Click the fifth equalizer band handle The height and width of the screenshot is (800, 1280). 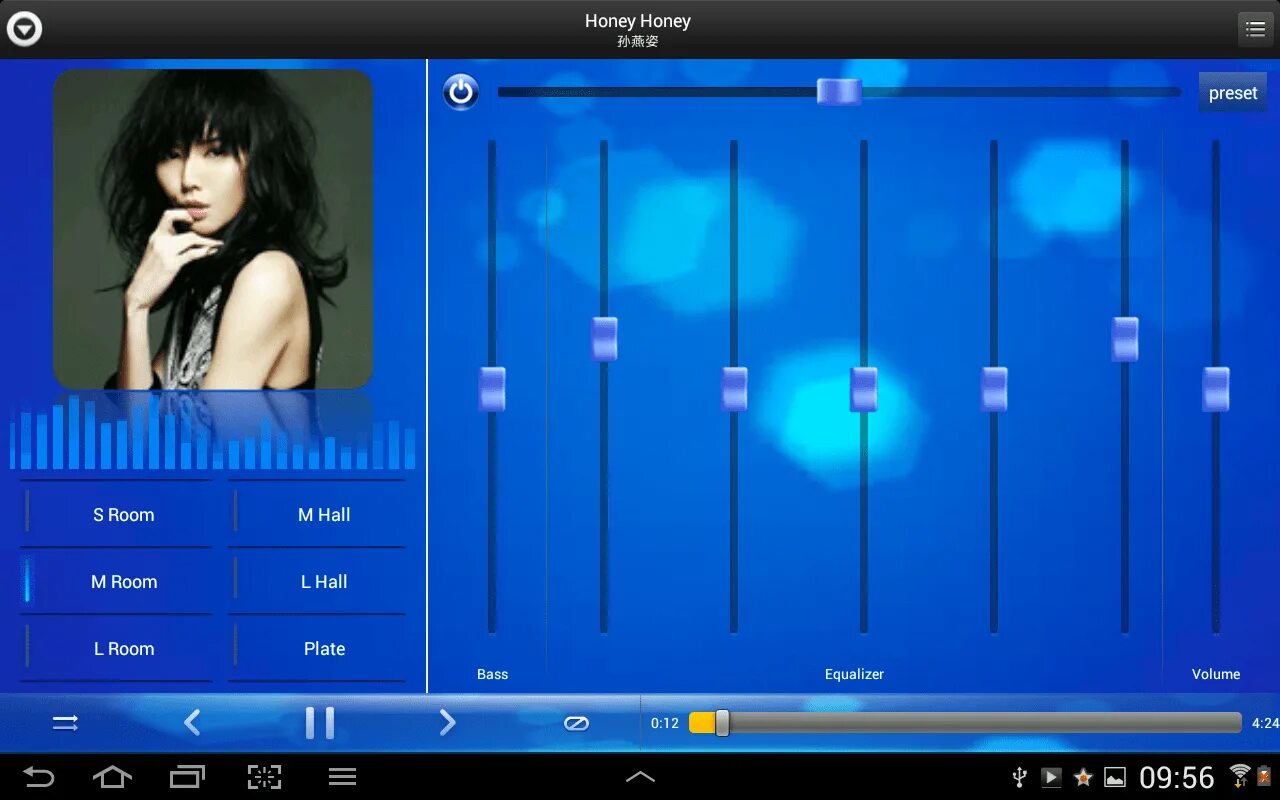tap(1125, 339)
